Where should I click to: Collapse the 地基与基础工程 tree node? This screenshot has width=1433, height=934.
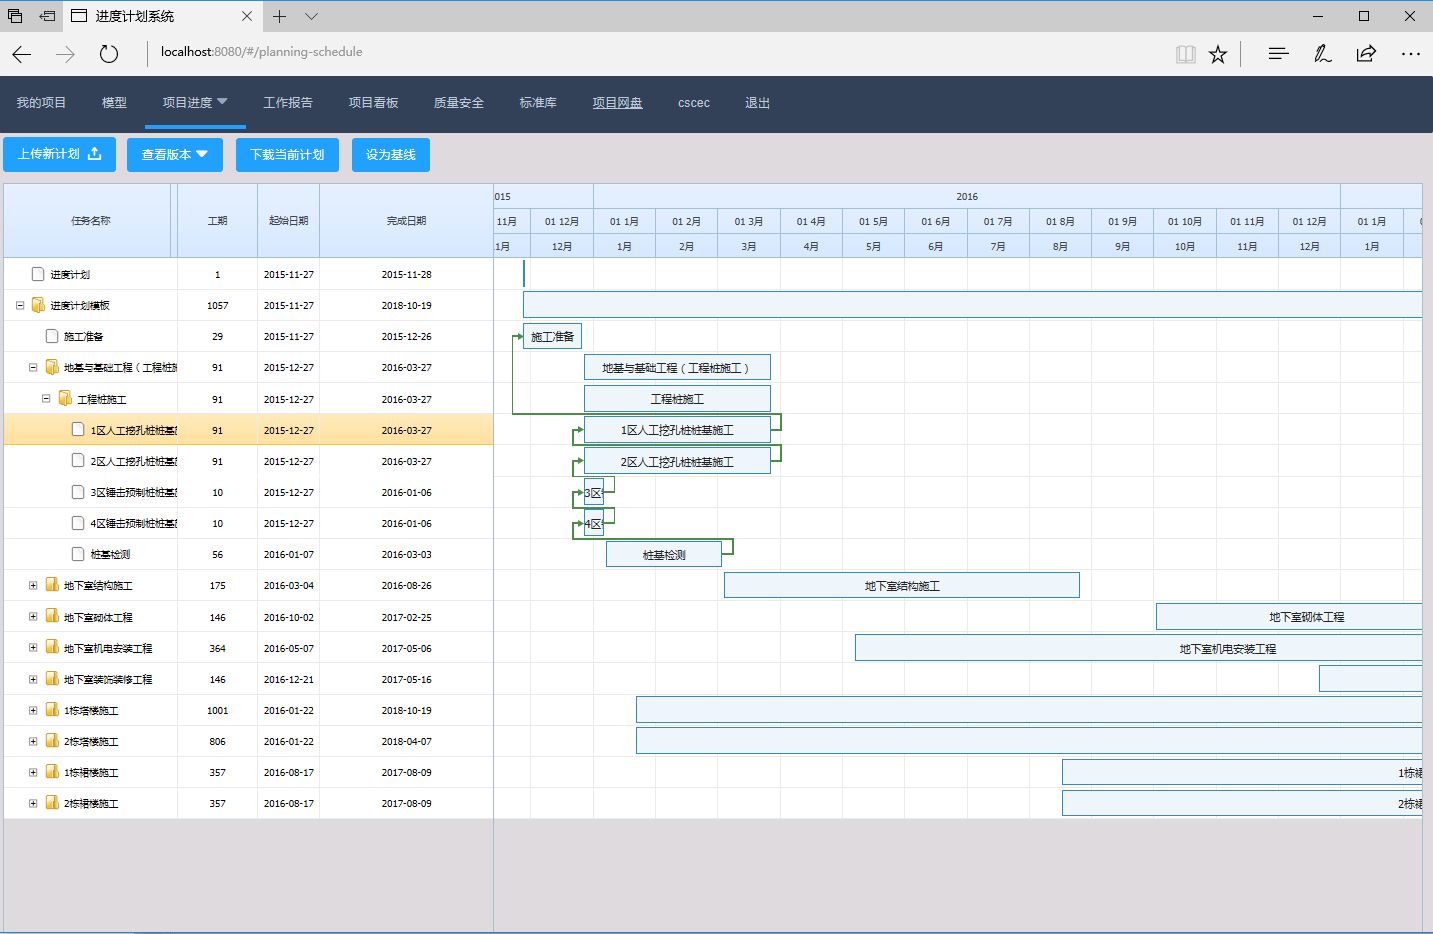[33, 367]
